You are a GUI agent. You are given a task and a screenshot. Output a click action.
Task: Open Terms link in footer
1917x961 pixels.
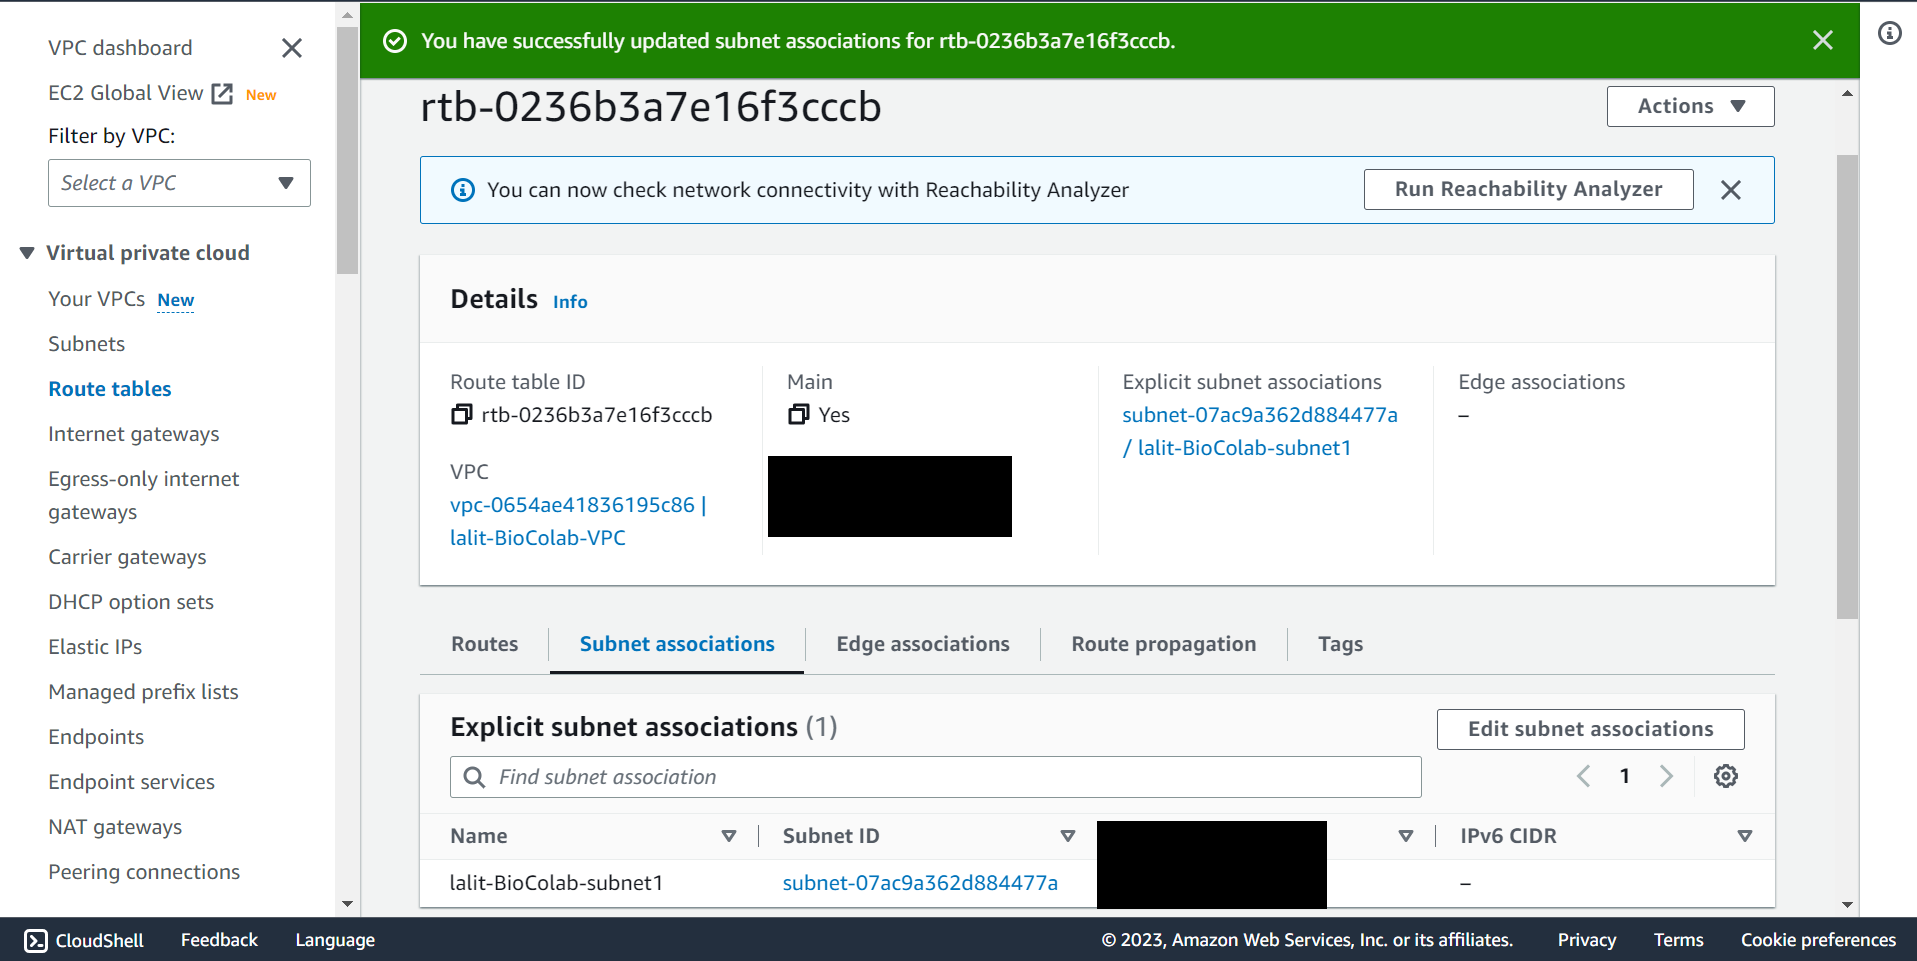1678,940
